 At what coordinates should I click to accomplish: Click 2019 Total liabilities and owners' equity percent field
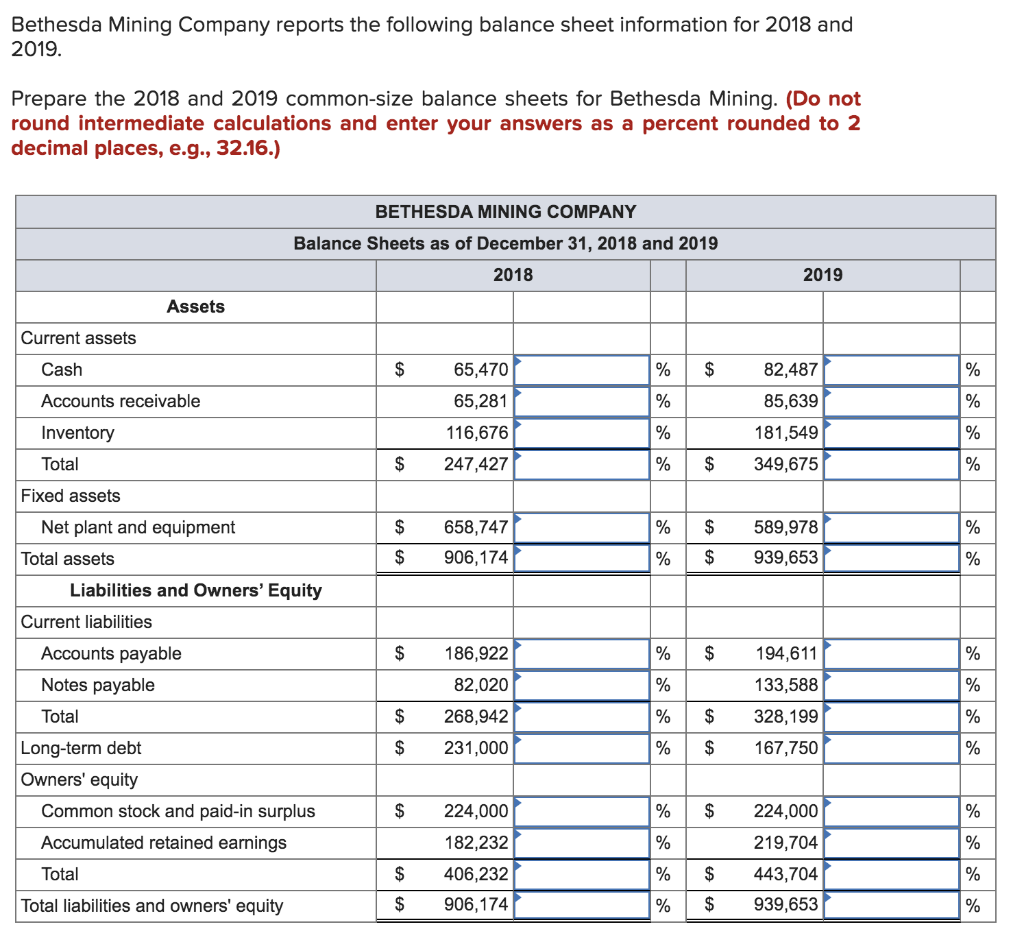[x=891, y=905]
